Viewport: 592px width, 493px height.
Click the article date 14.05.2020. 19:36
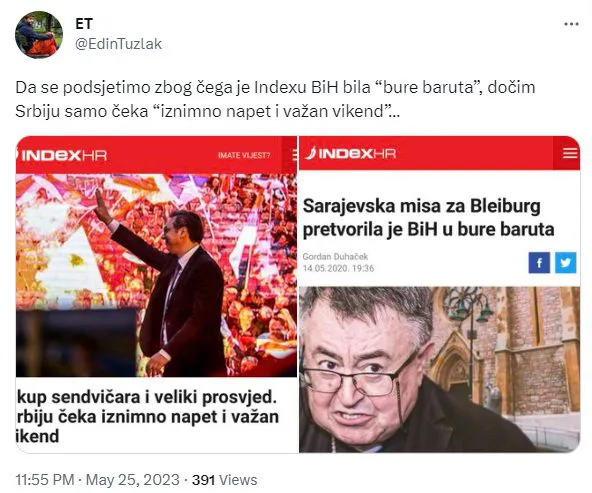pos(338,268)
